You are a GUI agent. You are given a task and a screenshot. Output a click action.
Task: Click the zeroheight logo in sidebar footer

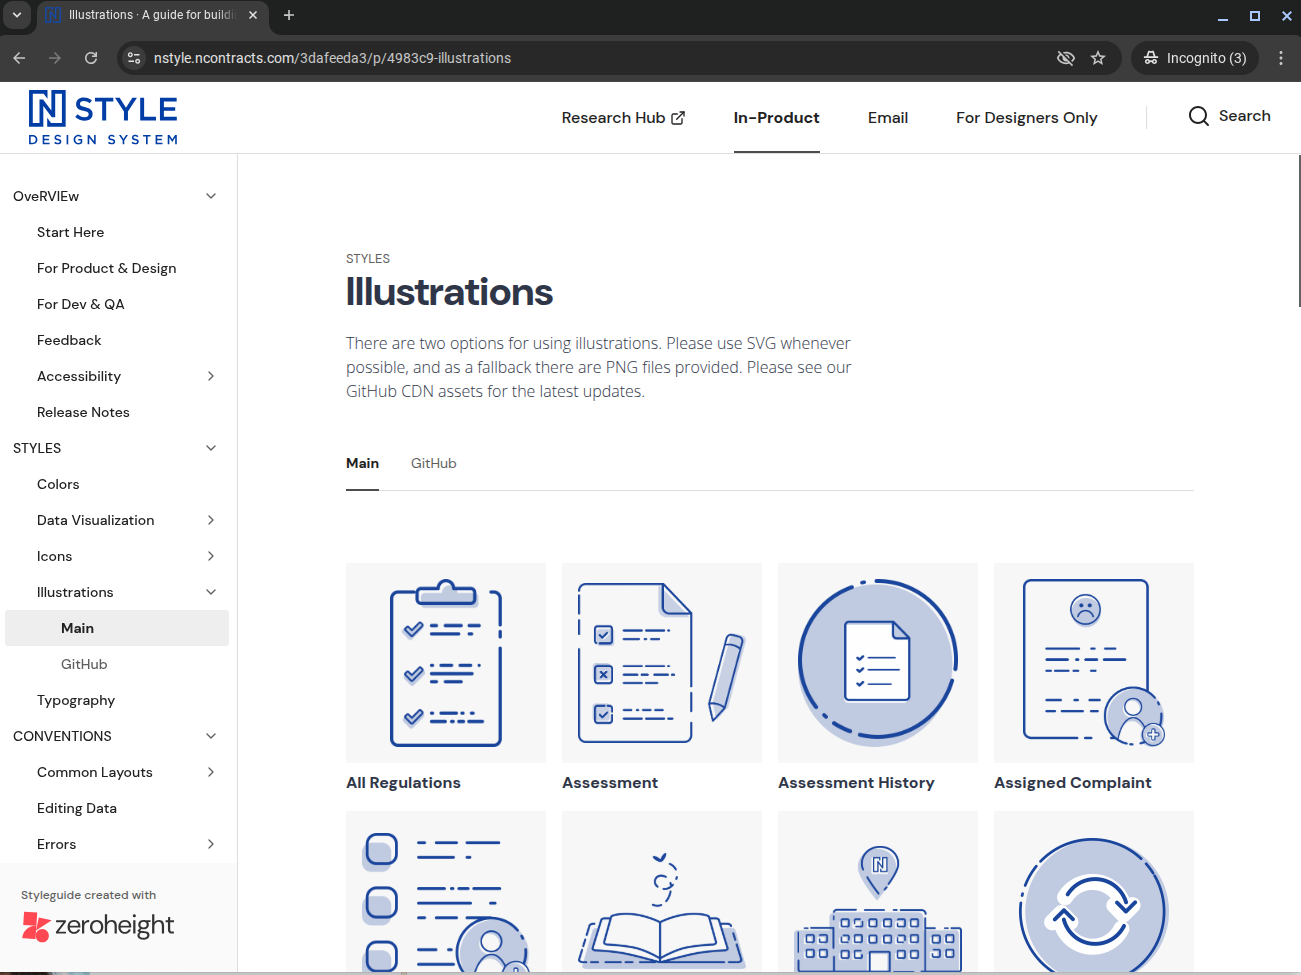(98, 926)
